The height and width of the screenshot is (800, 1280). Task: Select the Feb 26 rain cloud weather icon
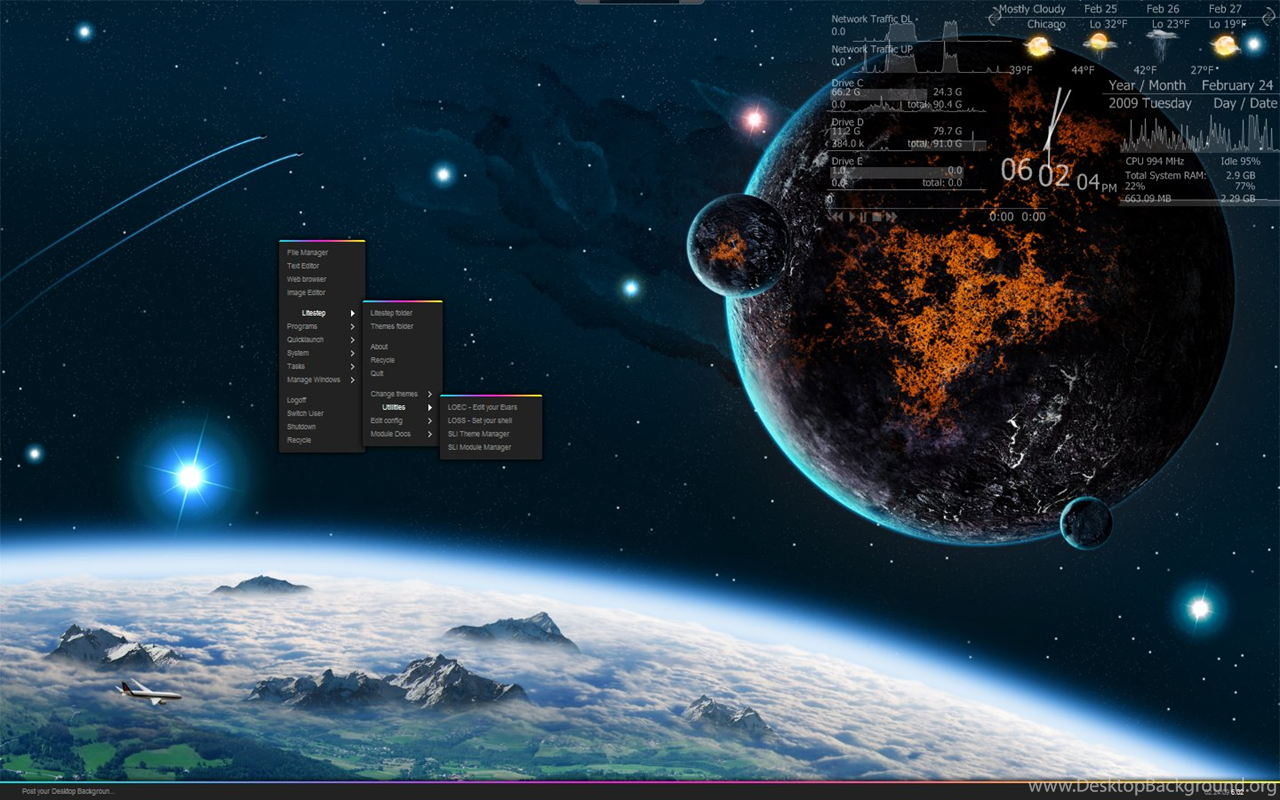click(1161, 44)
